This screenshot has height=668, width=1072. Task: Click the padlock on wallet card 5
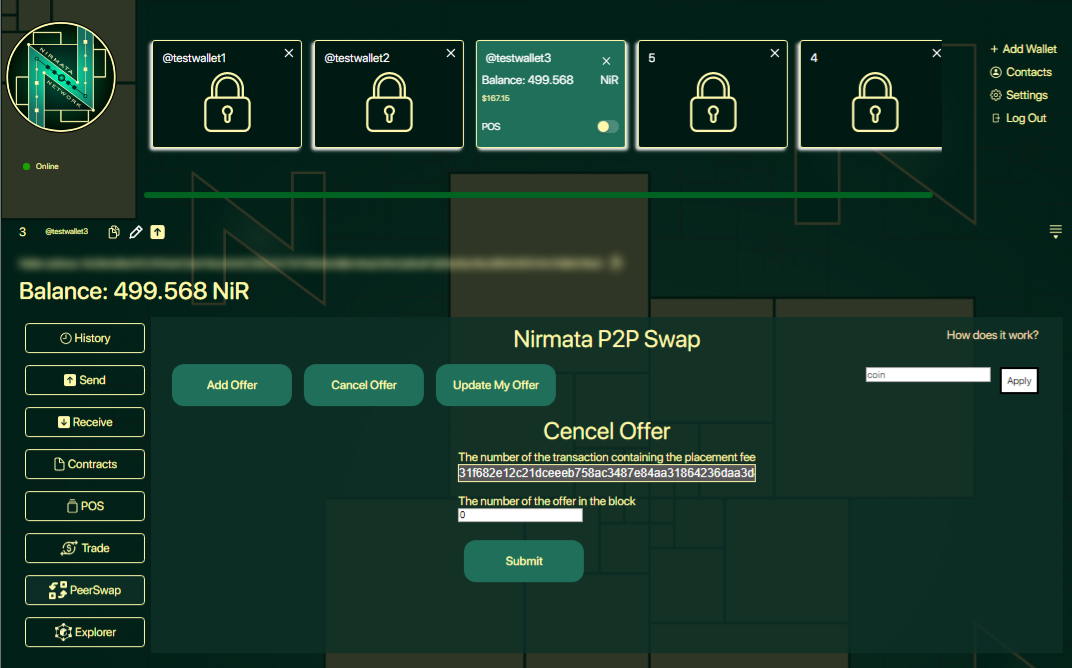click(x=712, y=102)
